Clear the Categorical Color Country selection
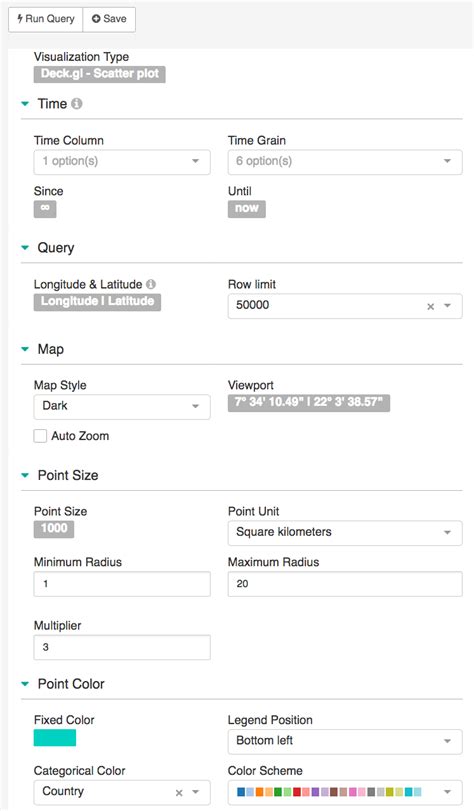 179,792
